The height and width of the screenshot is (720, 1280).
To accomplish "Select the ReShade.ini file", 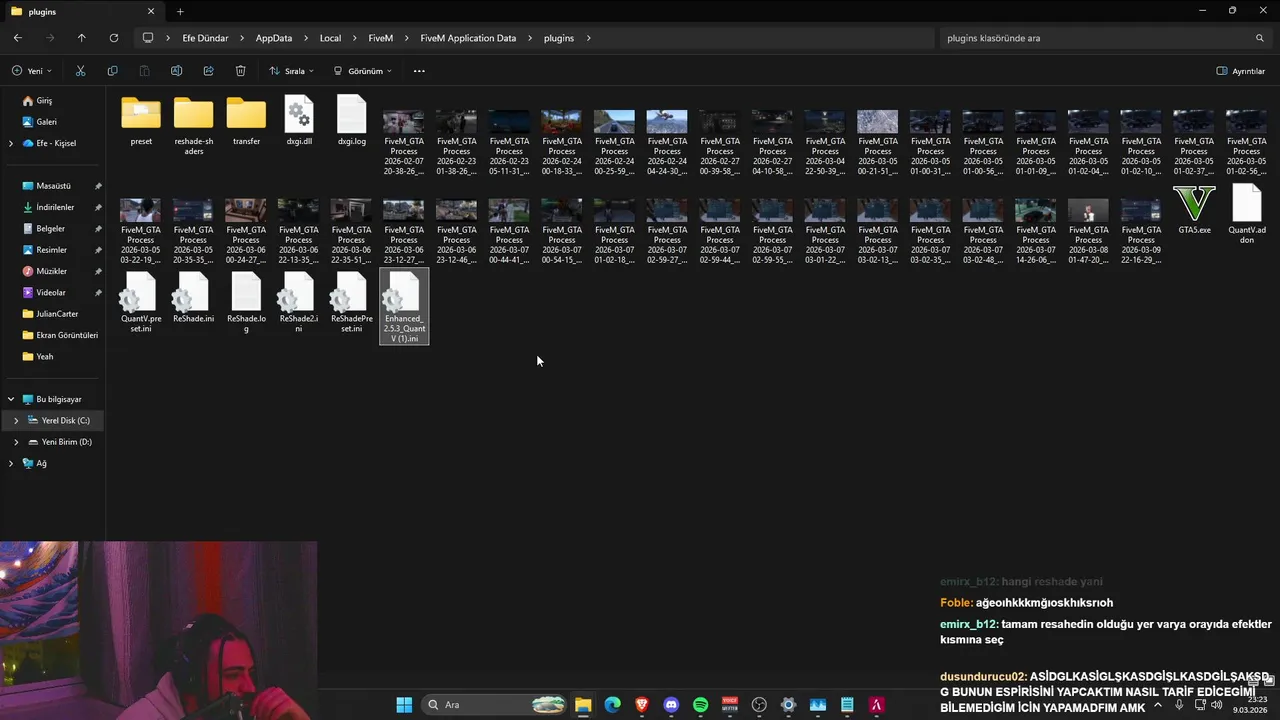I will [x=194, y=298].
